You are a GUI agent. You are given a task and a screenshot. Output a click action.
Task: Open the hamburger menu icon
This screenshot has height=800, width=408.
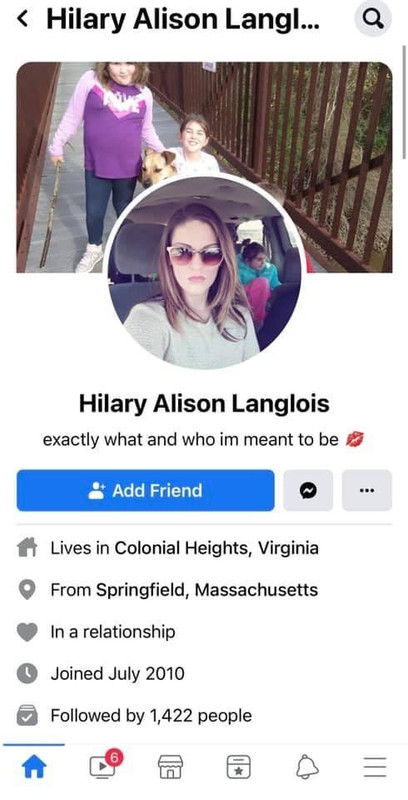tap(375, 766)
